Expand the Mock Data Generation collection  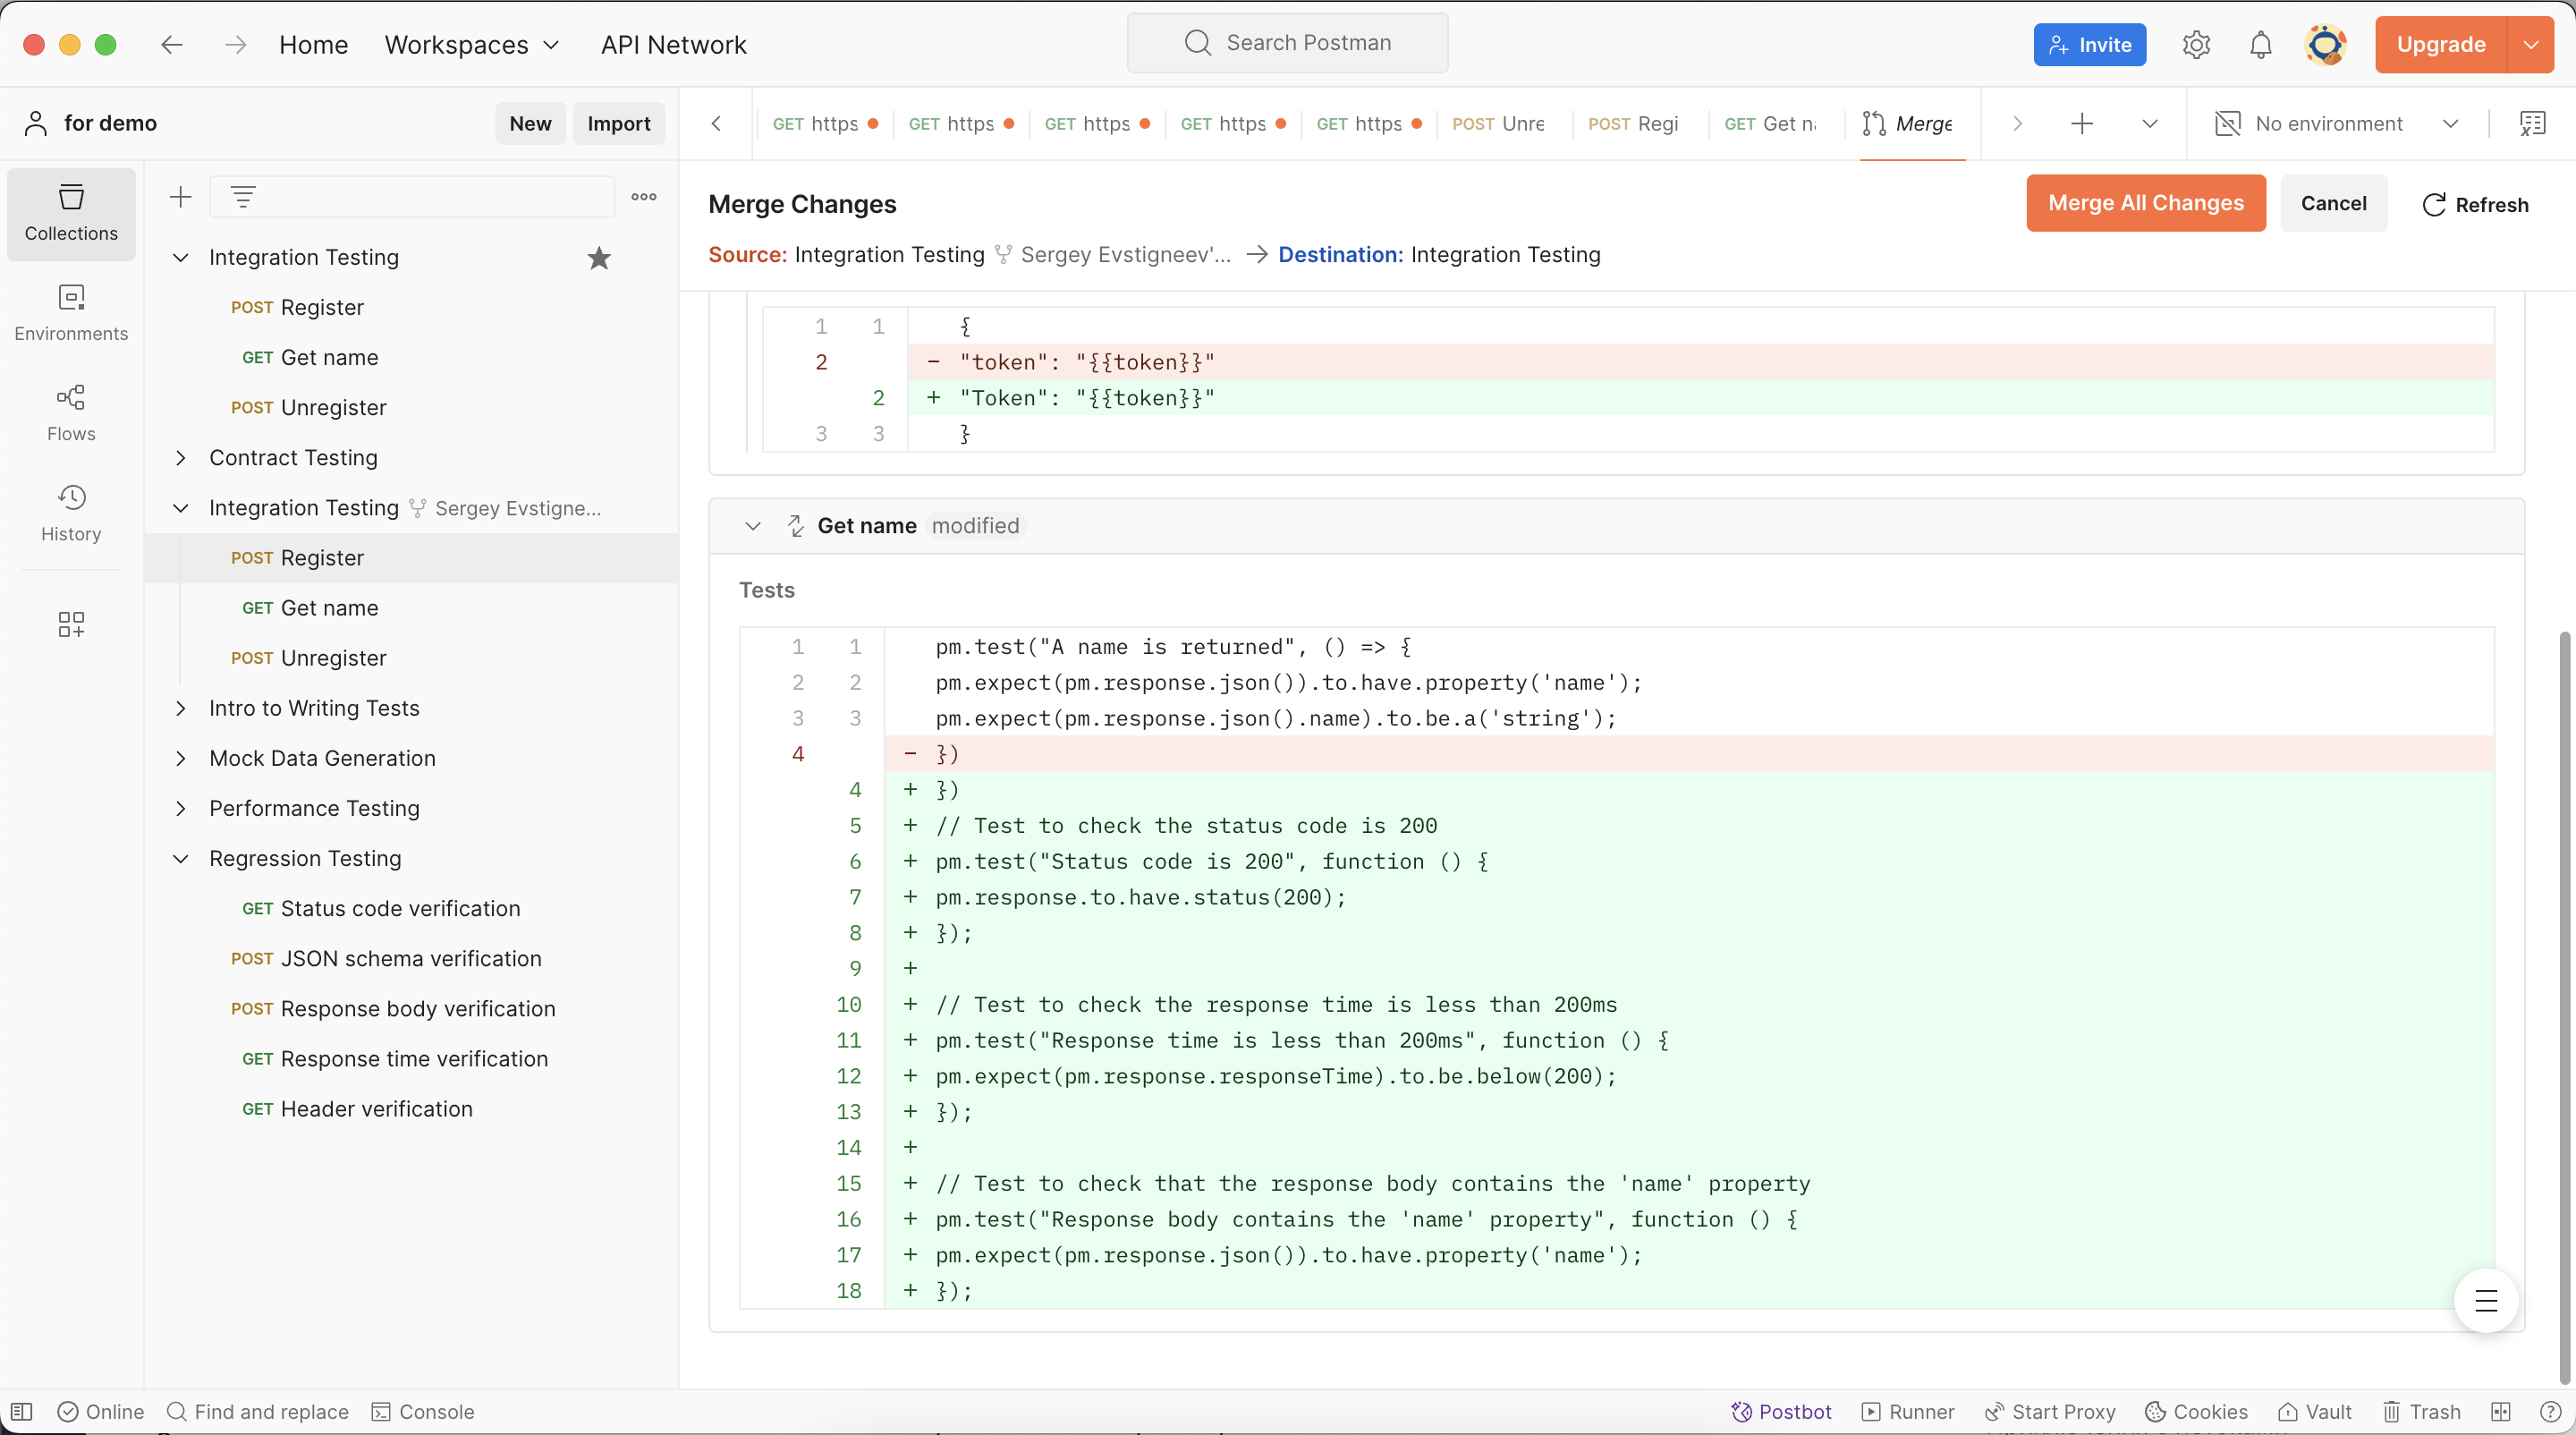click(180, 758)
